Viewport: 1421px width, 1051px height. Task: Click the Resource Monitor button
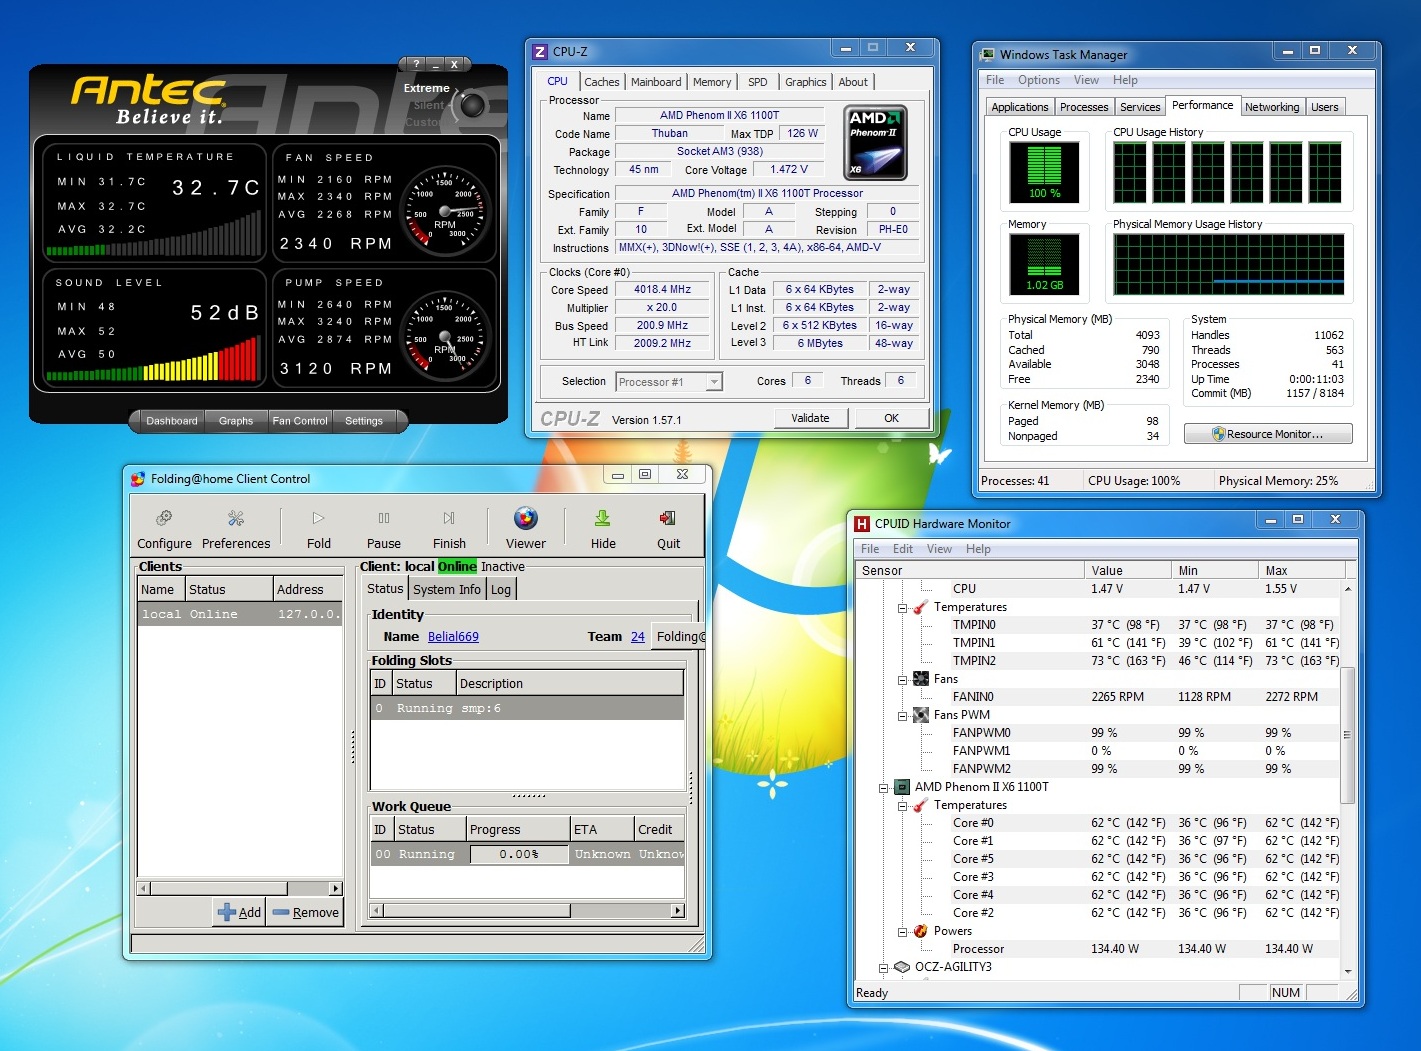pos(1267,434)
